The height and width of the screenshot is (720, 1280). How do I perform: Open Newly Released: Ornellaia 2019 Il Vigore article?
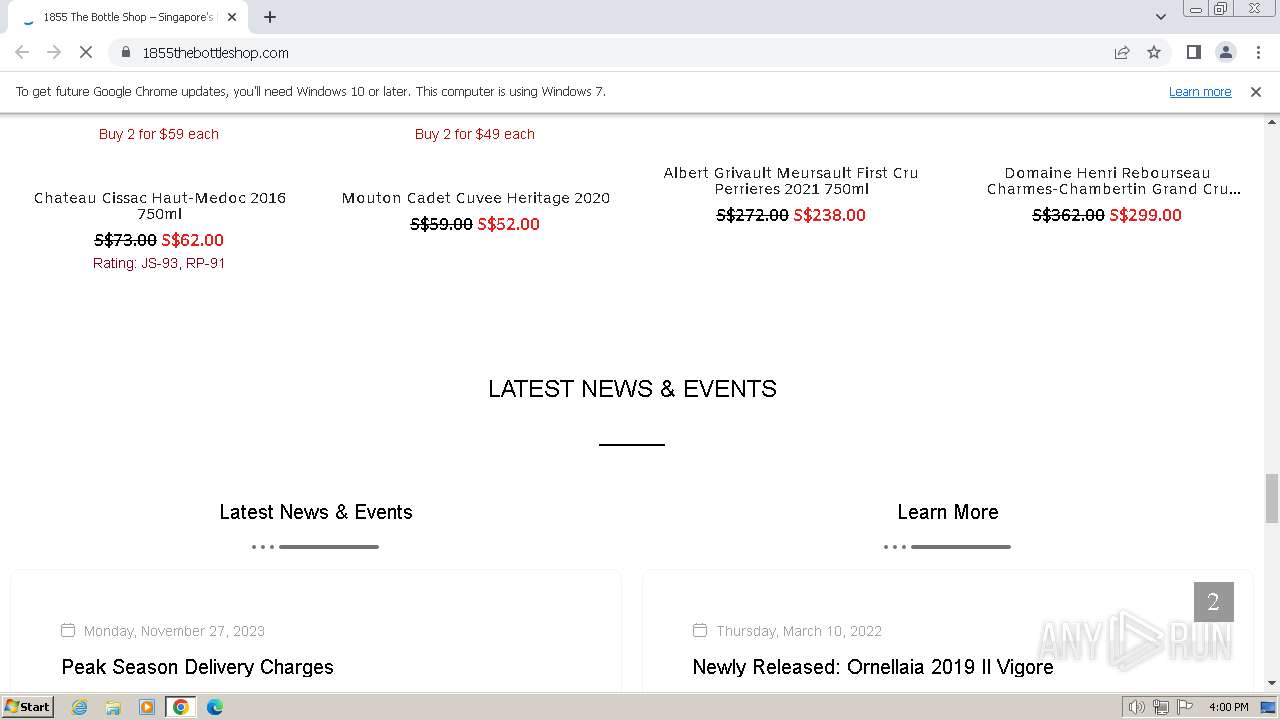(x=873, y=667)
